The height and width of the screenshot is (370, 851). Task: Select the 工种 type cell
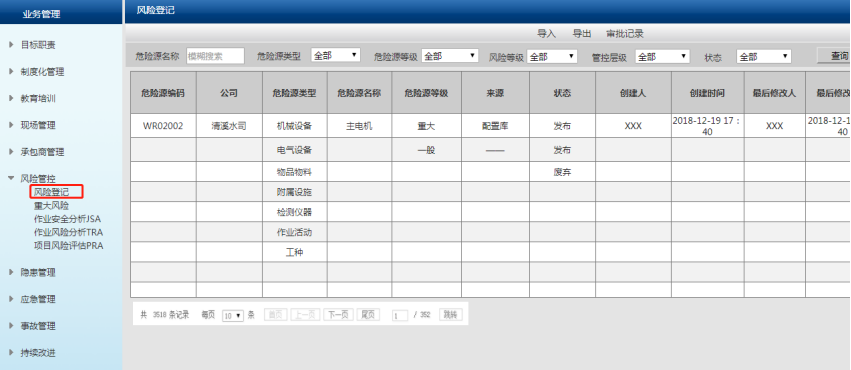(295, 252)
